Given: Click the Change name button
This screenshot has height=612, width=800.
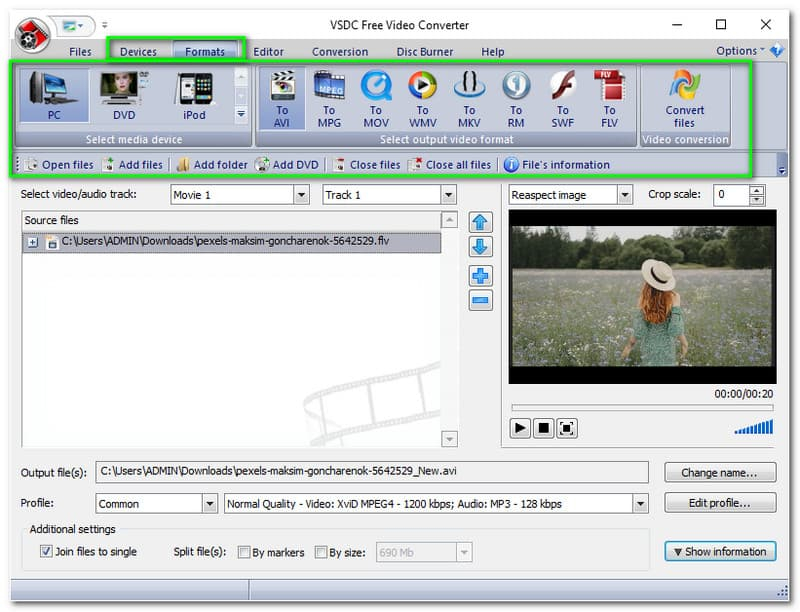Looking at the screenshot, I should pyautogui.click(x=720, y=473).
